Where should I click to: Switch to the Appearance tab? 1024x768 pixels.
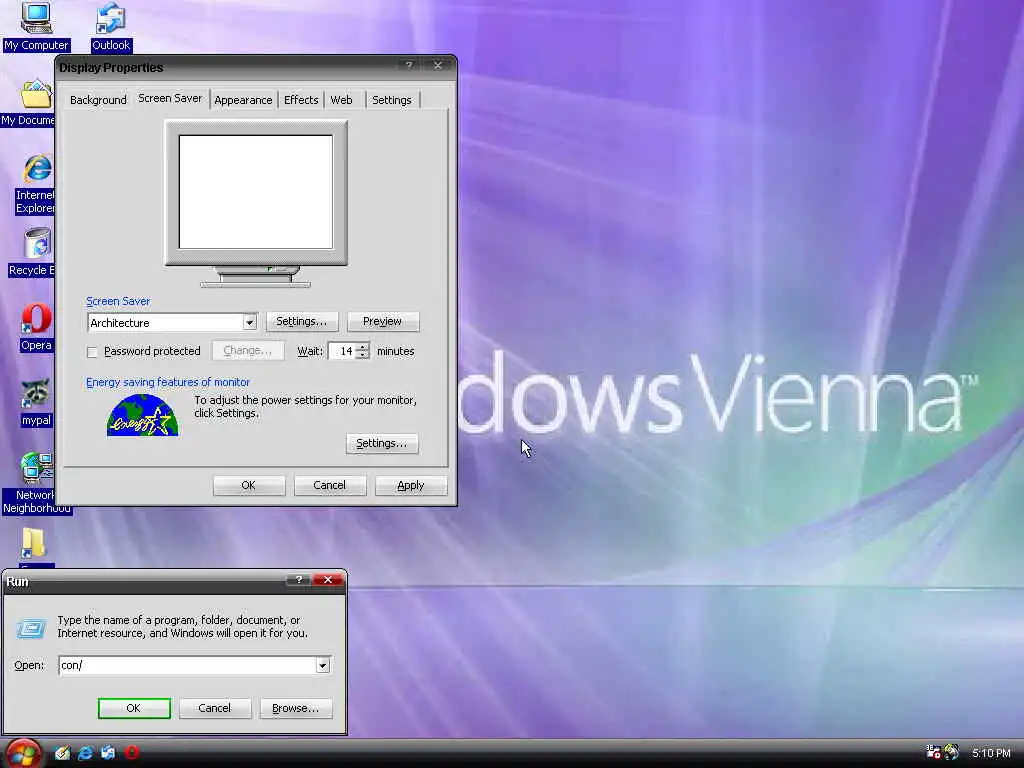[x=243, y=100]
